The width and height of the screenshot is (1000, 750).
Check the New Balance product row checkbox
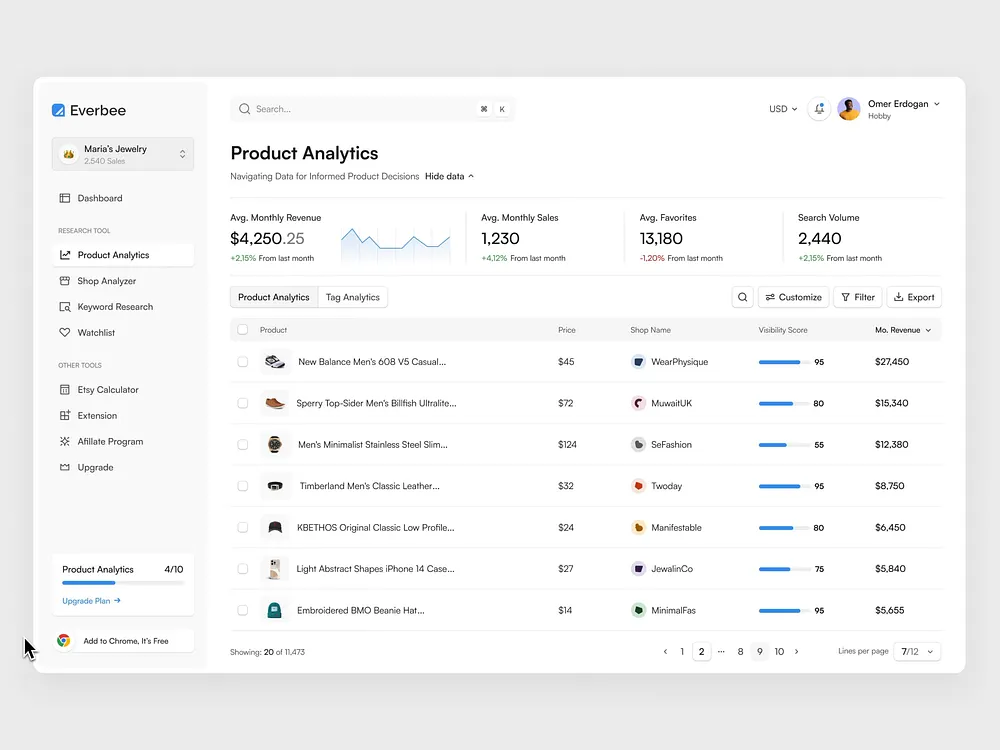pos(242,361)
